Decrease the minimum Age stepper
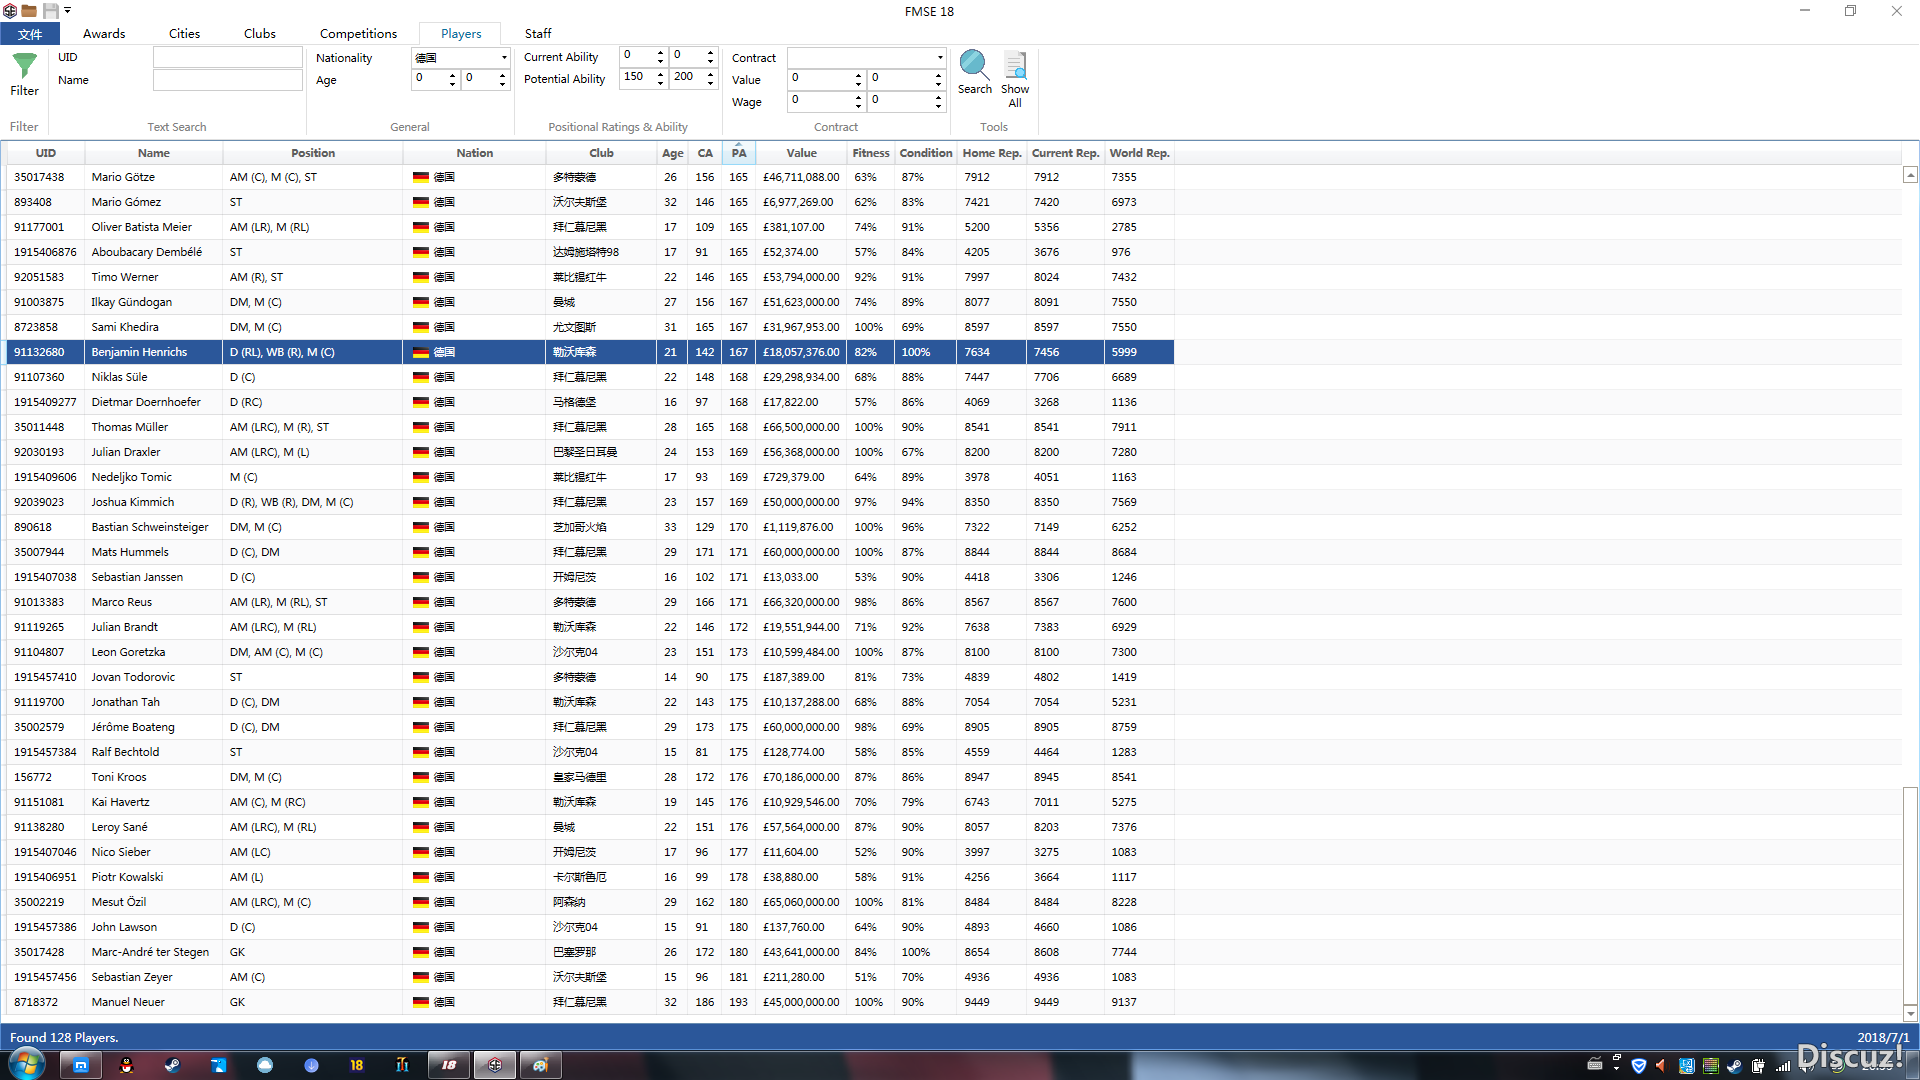The height and width of the screenshot is (1080, 1920). (452, 84)
